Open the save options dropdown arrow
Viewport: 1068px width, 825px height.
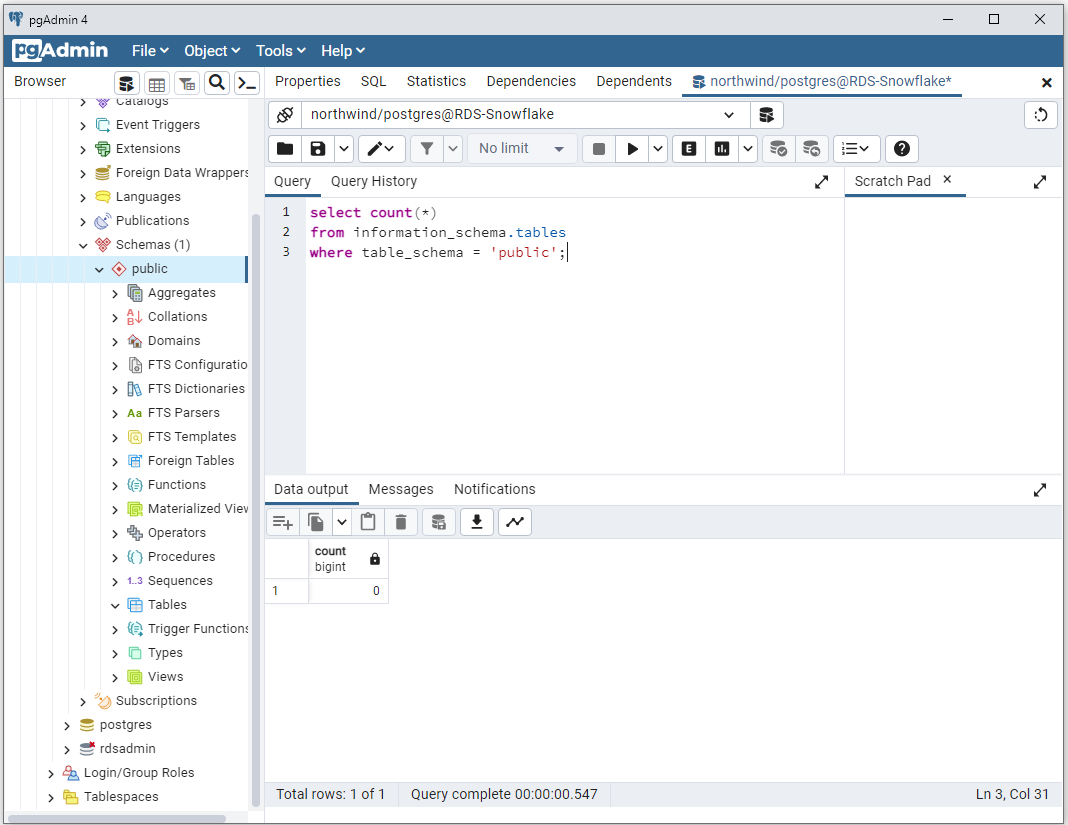pos(344,149)
